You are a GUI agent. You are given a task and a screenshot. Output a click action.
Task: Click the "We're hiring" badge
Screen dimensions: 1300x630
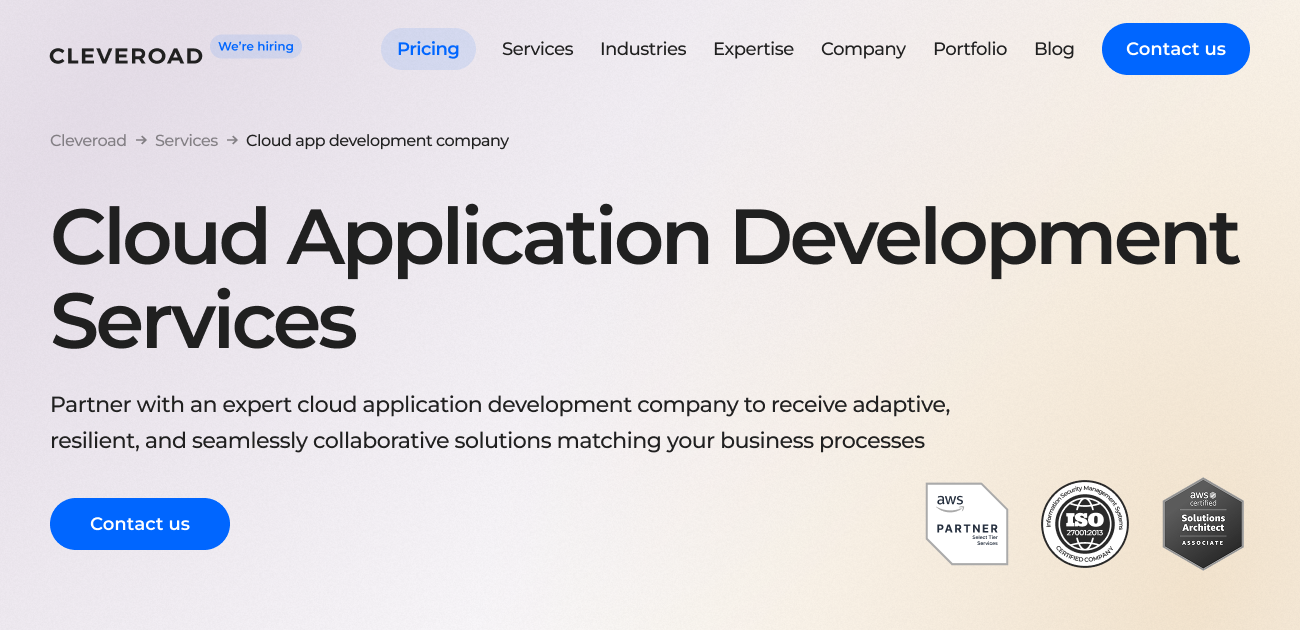click(255, 46)
